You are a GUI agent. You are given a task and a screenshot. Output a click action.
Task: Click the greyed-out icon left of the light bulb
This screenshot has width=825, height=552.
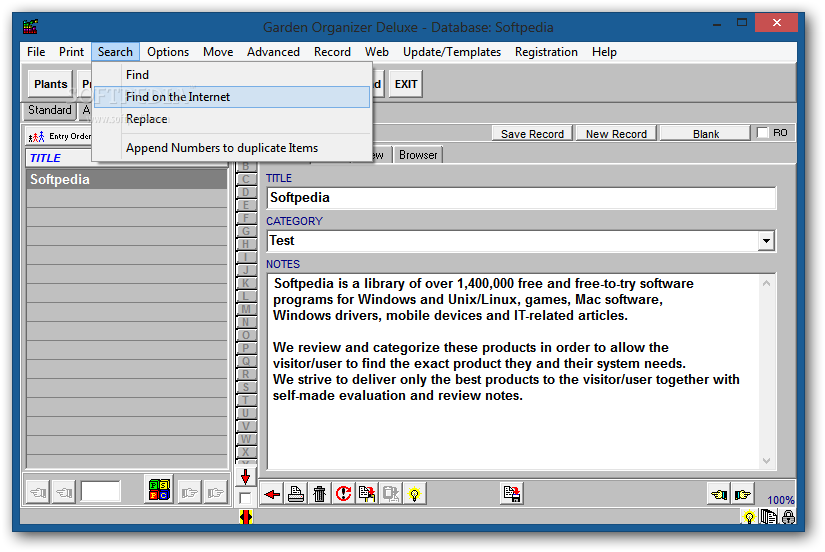[x=390, y=494]
